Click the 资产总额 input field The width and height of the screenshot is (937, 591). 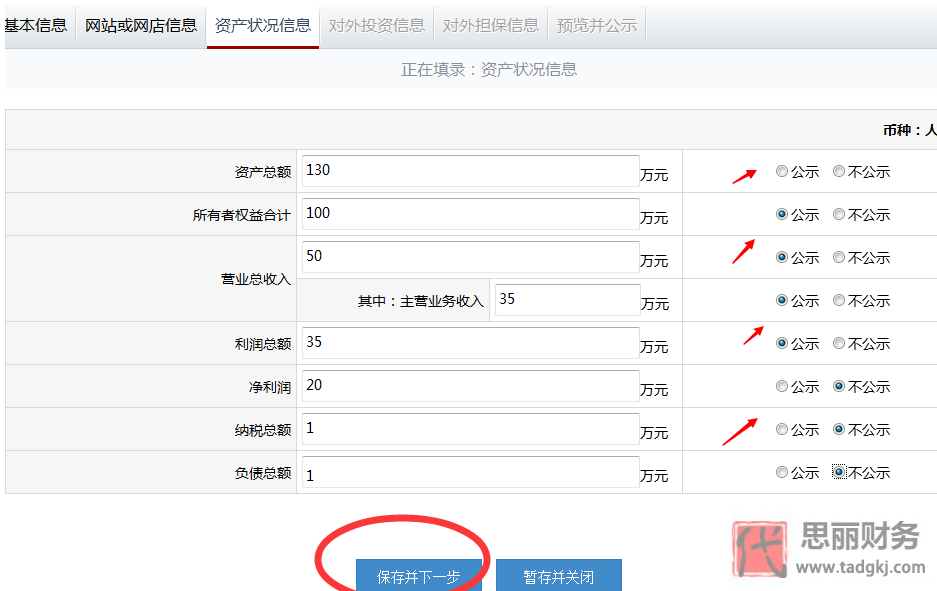470,170
